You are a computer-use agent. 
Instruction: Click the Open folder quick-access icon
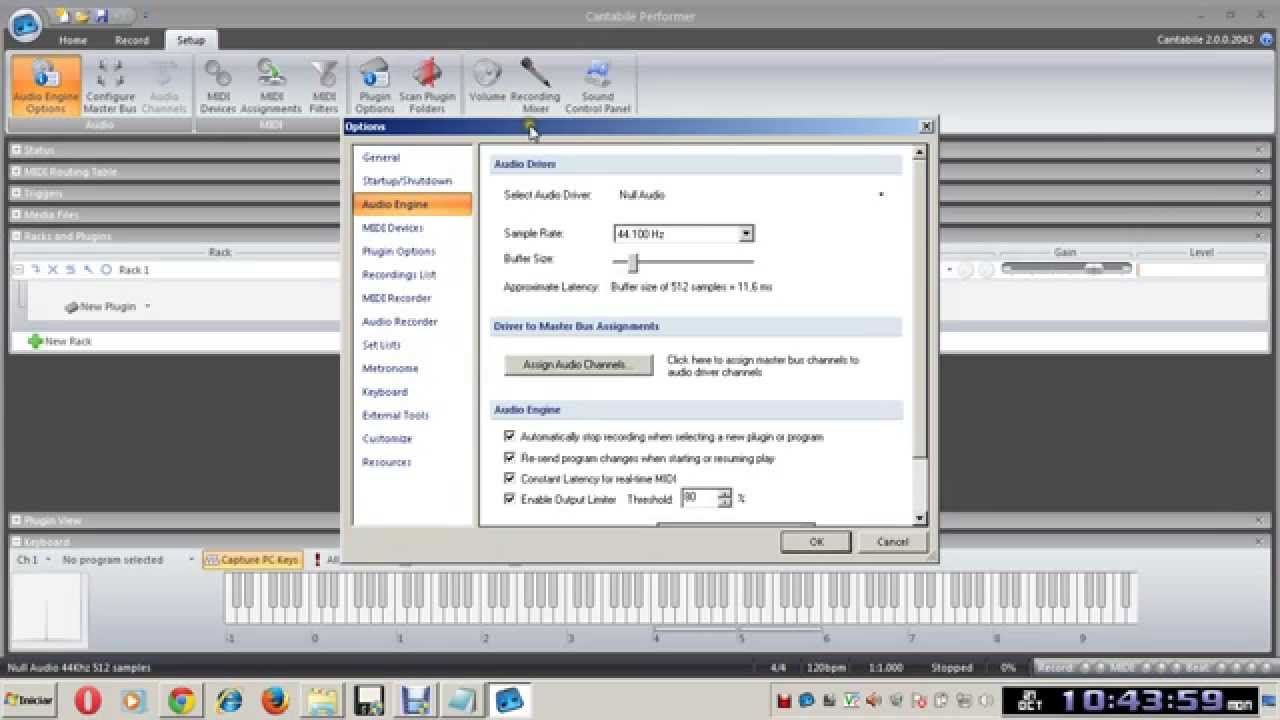point(81,16)
